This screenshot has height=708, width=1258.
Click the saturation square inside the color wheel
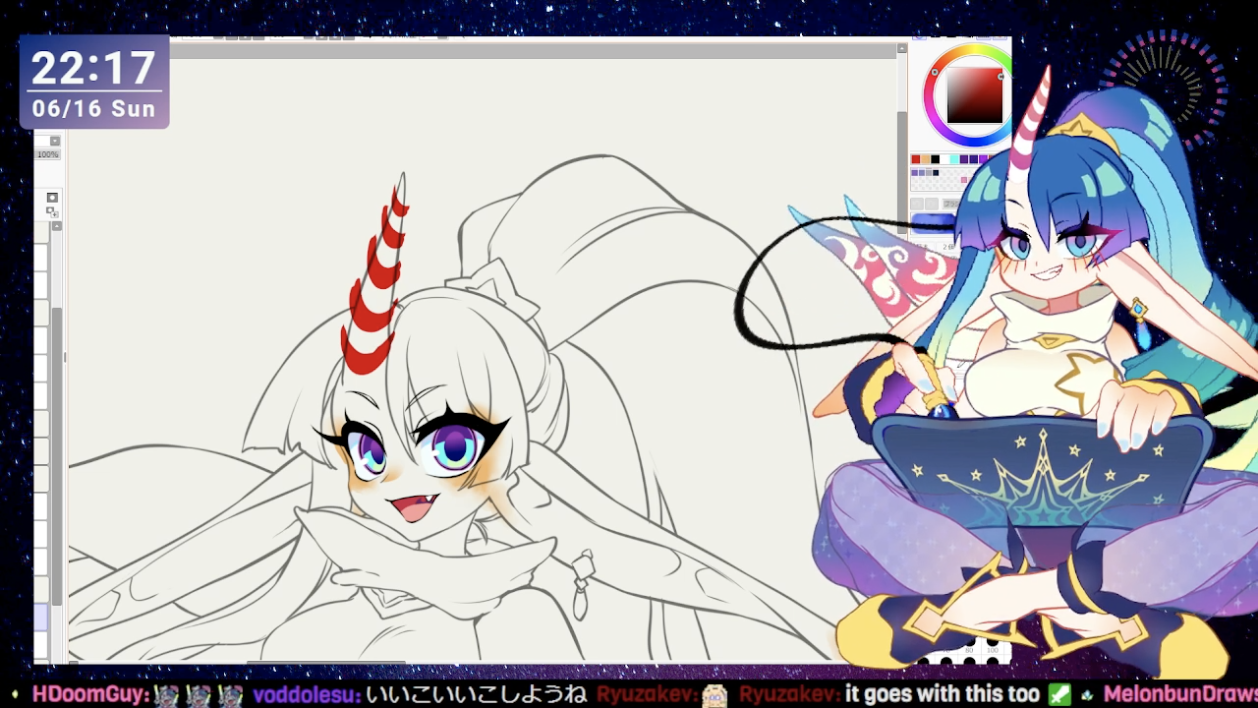[x=975, y=95]
